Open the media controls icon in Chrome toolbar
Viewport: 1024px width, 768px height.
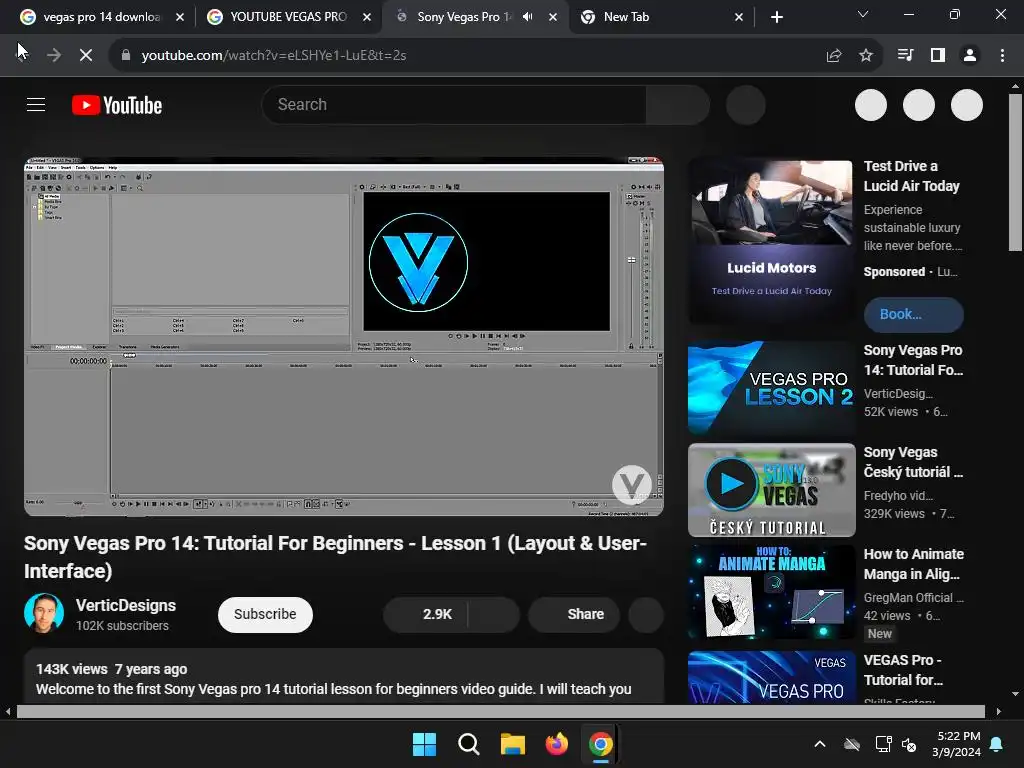coord(906,56)
